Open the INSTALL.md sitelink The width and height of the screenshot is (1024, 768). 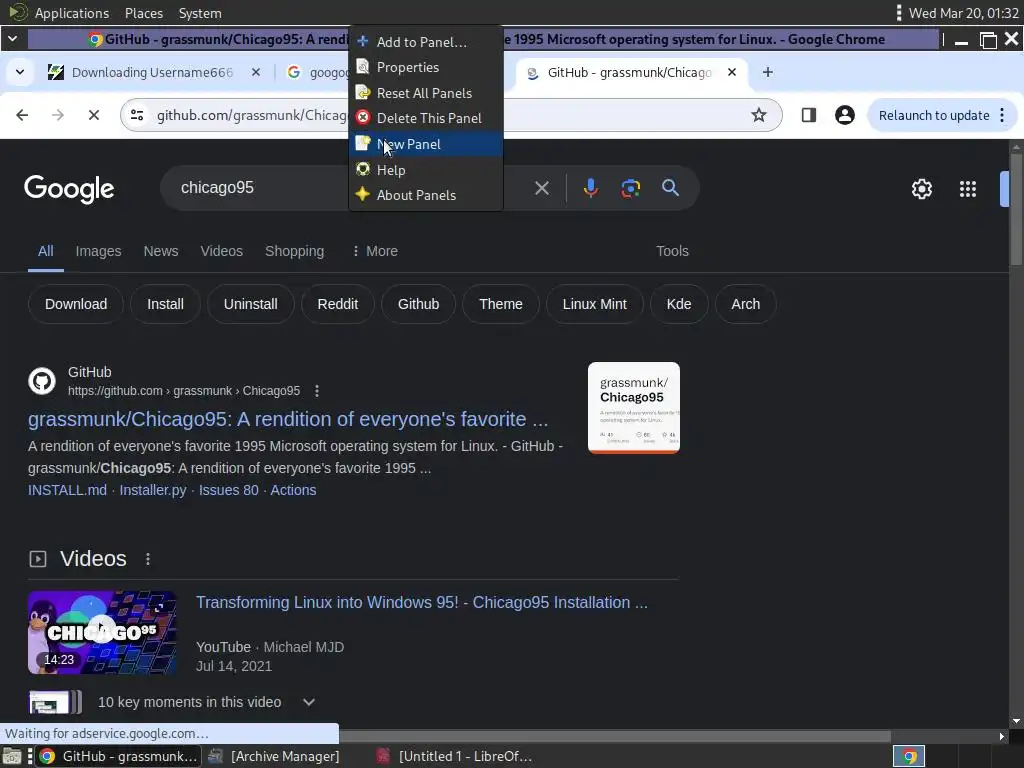pyautogui.click(x=67, y=490)
